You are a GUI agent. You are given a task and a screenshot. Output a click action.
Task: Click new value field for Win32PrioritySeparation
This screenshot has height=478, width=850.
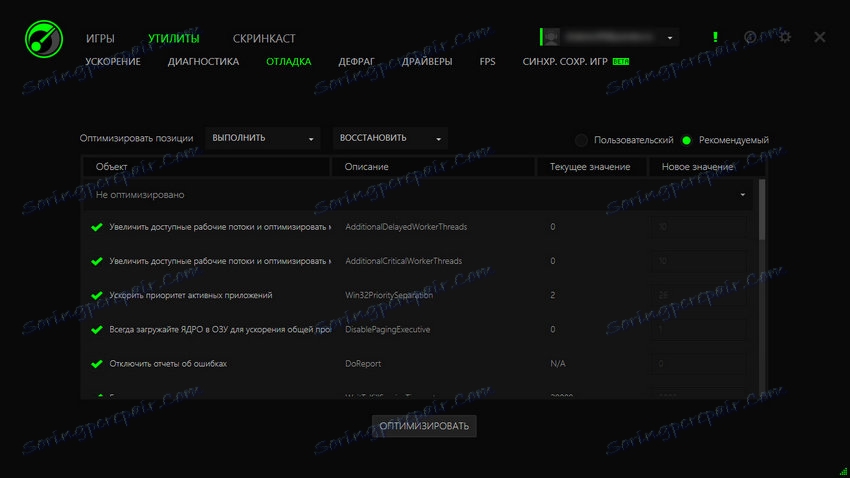(699, 295)
